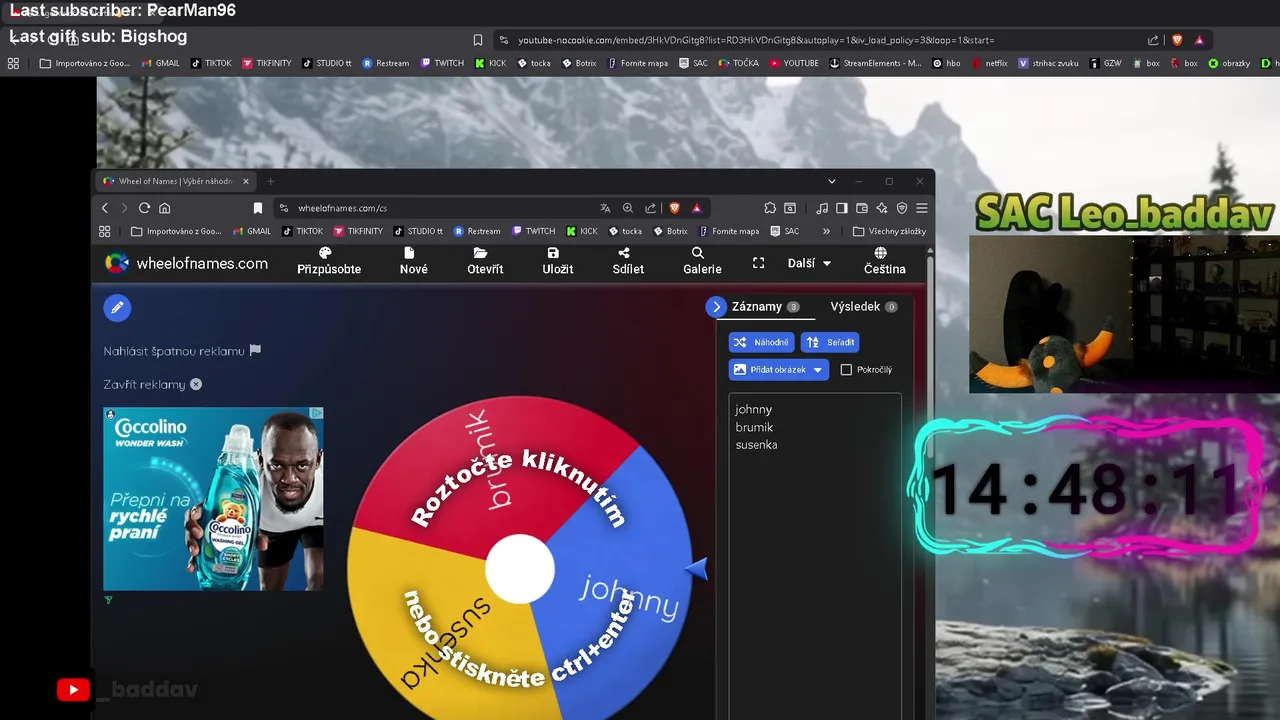This screenshot has height=720, width=1280.
Task: Spin the wheel by clicking its center
Action: (x=520, y=569)
